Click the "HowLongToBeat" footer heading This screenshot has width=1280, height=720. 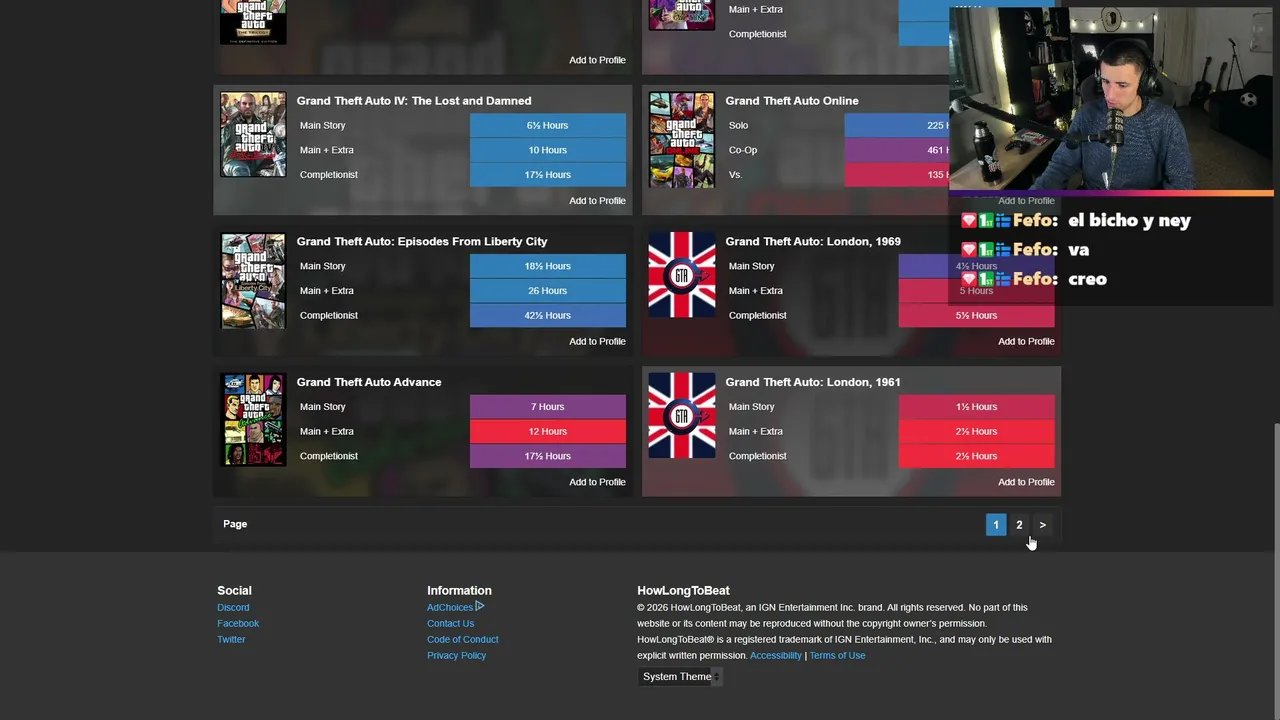tap(683, 591)
